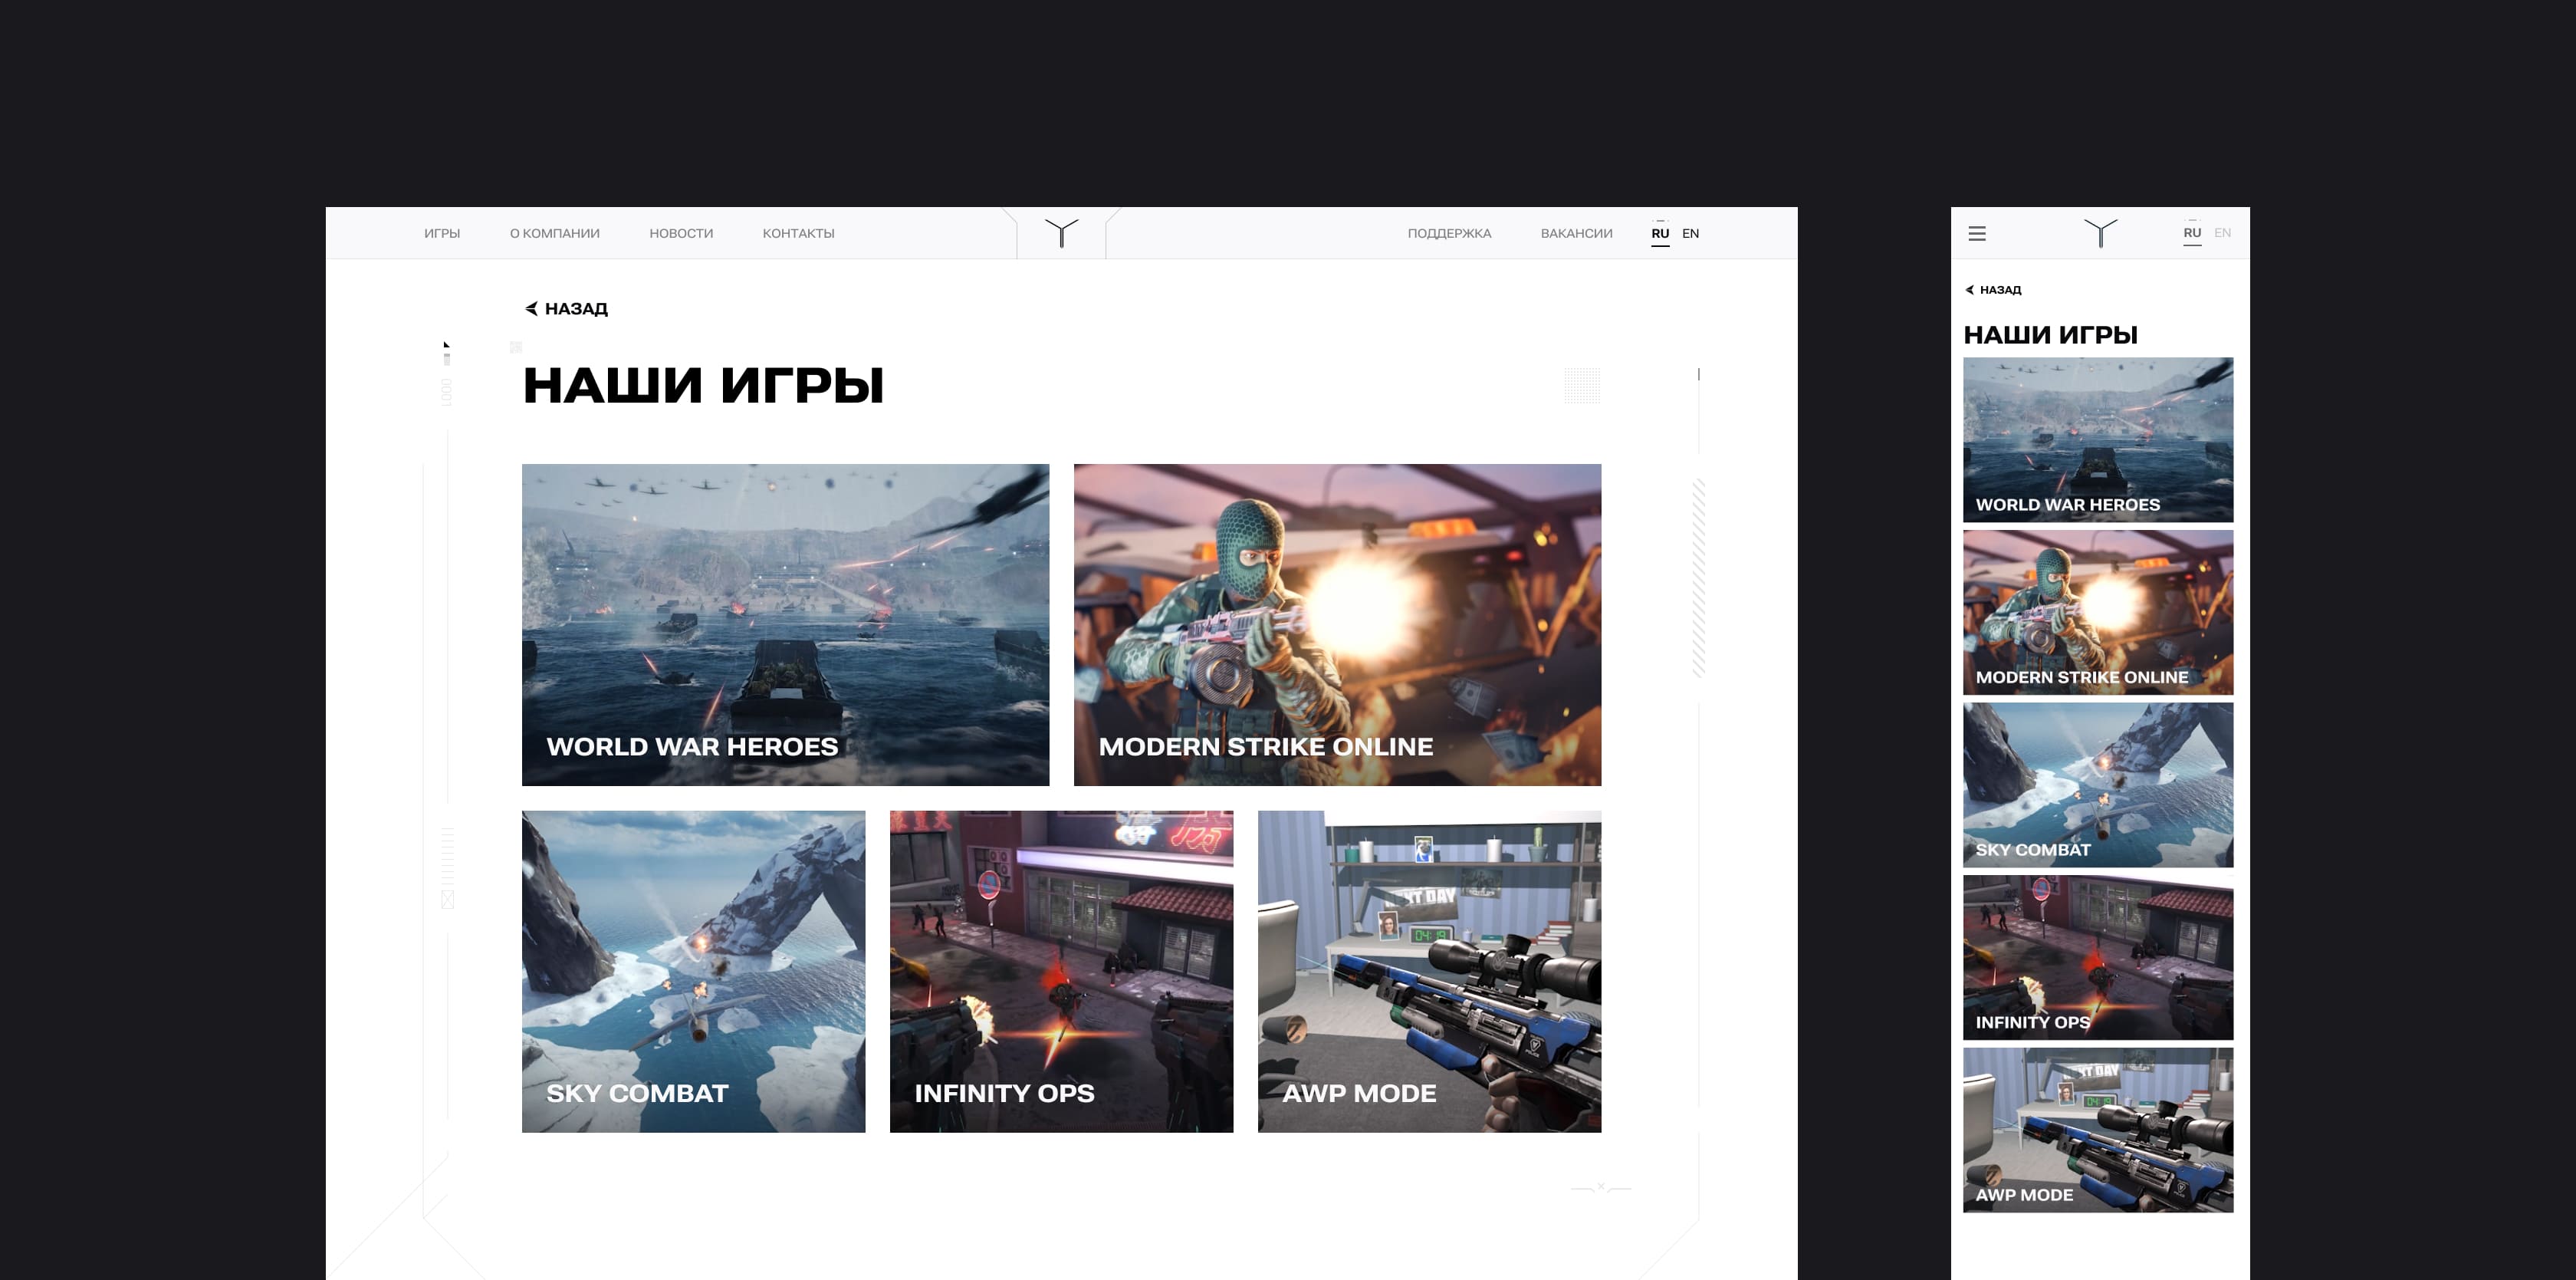Image resolution: width=2576 pixels, height=1280 pixels.
Task: Open the ИГРЫ menu item
Action: [x=442, y=233]
